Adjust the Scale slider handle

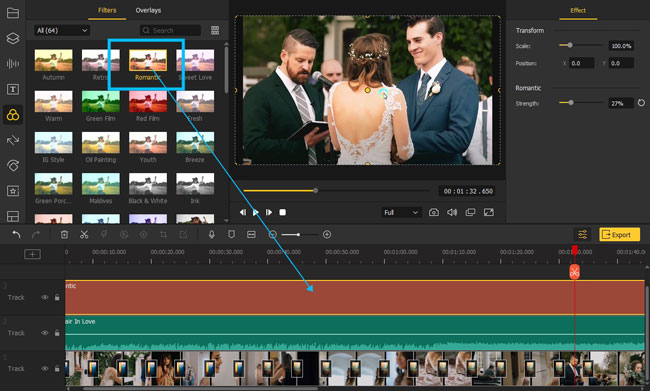570,45
